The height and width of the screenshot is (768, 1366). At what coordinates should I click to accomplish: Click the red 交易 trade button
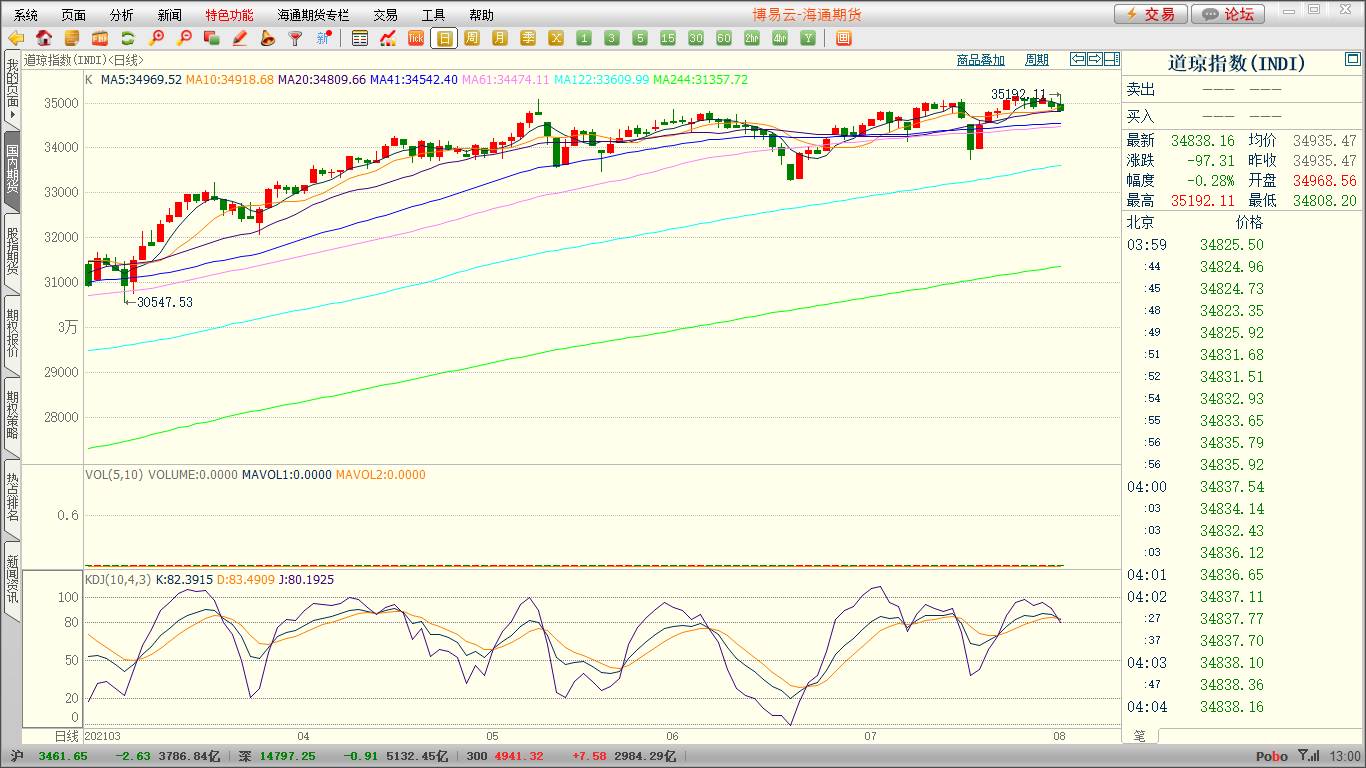click(1151, 14)
